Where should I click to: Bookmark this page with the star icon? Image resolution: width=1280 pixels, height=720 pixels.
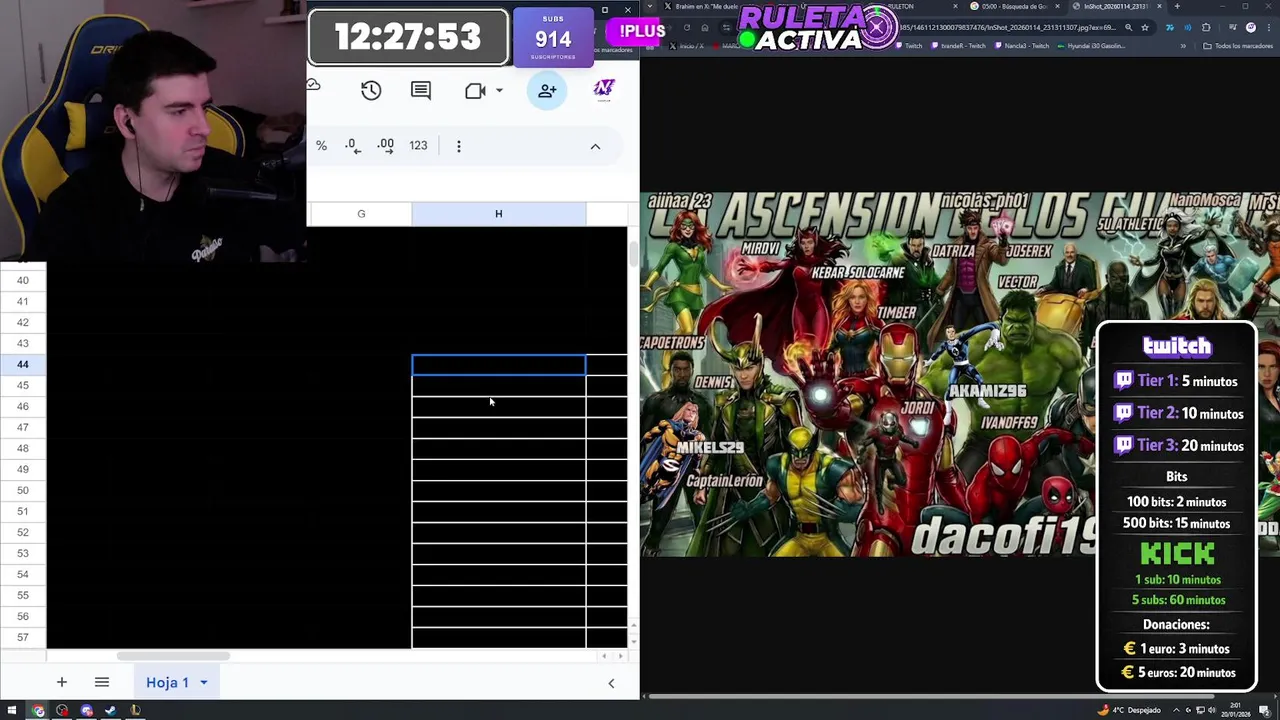(1145, 27)
